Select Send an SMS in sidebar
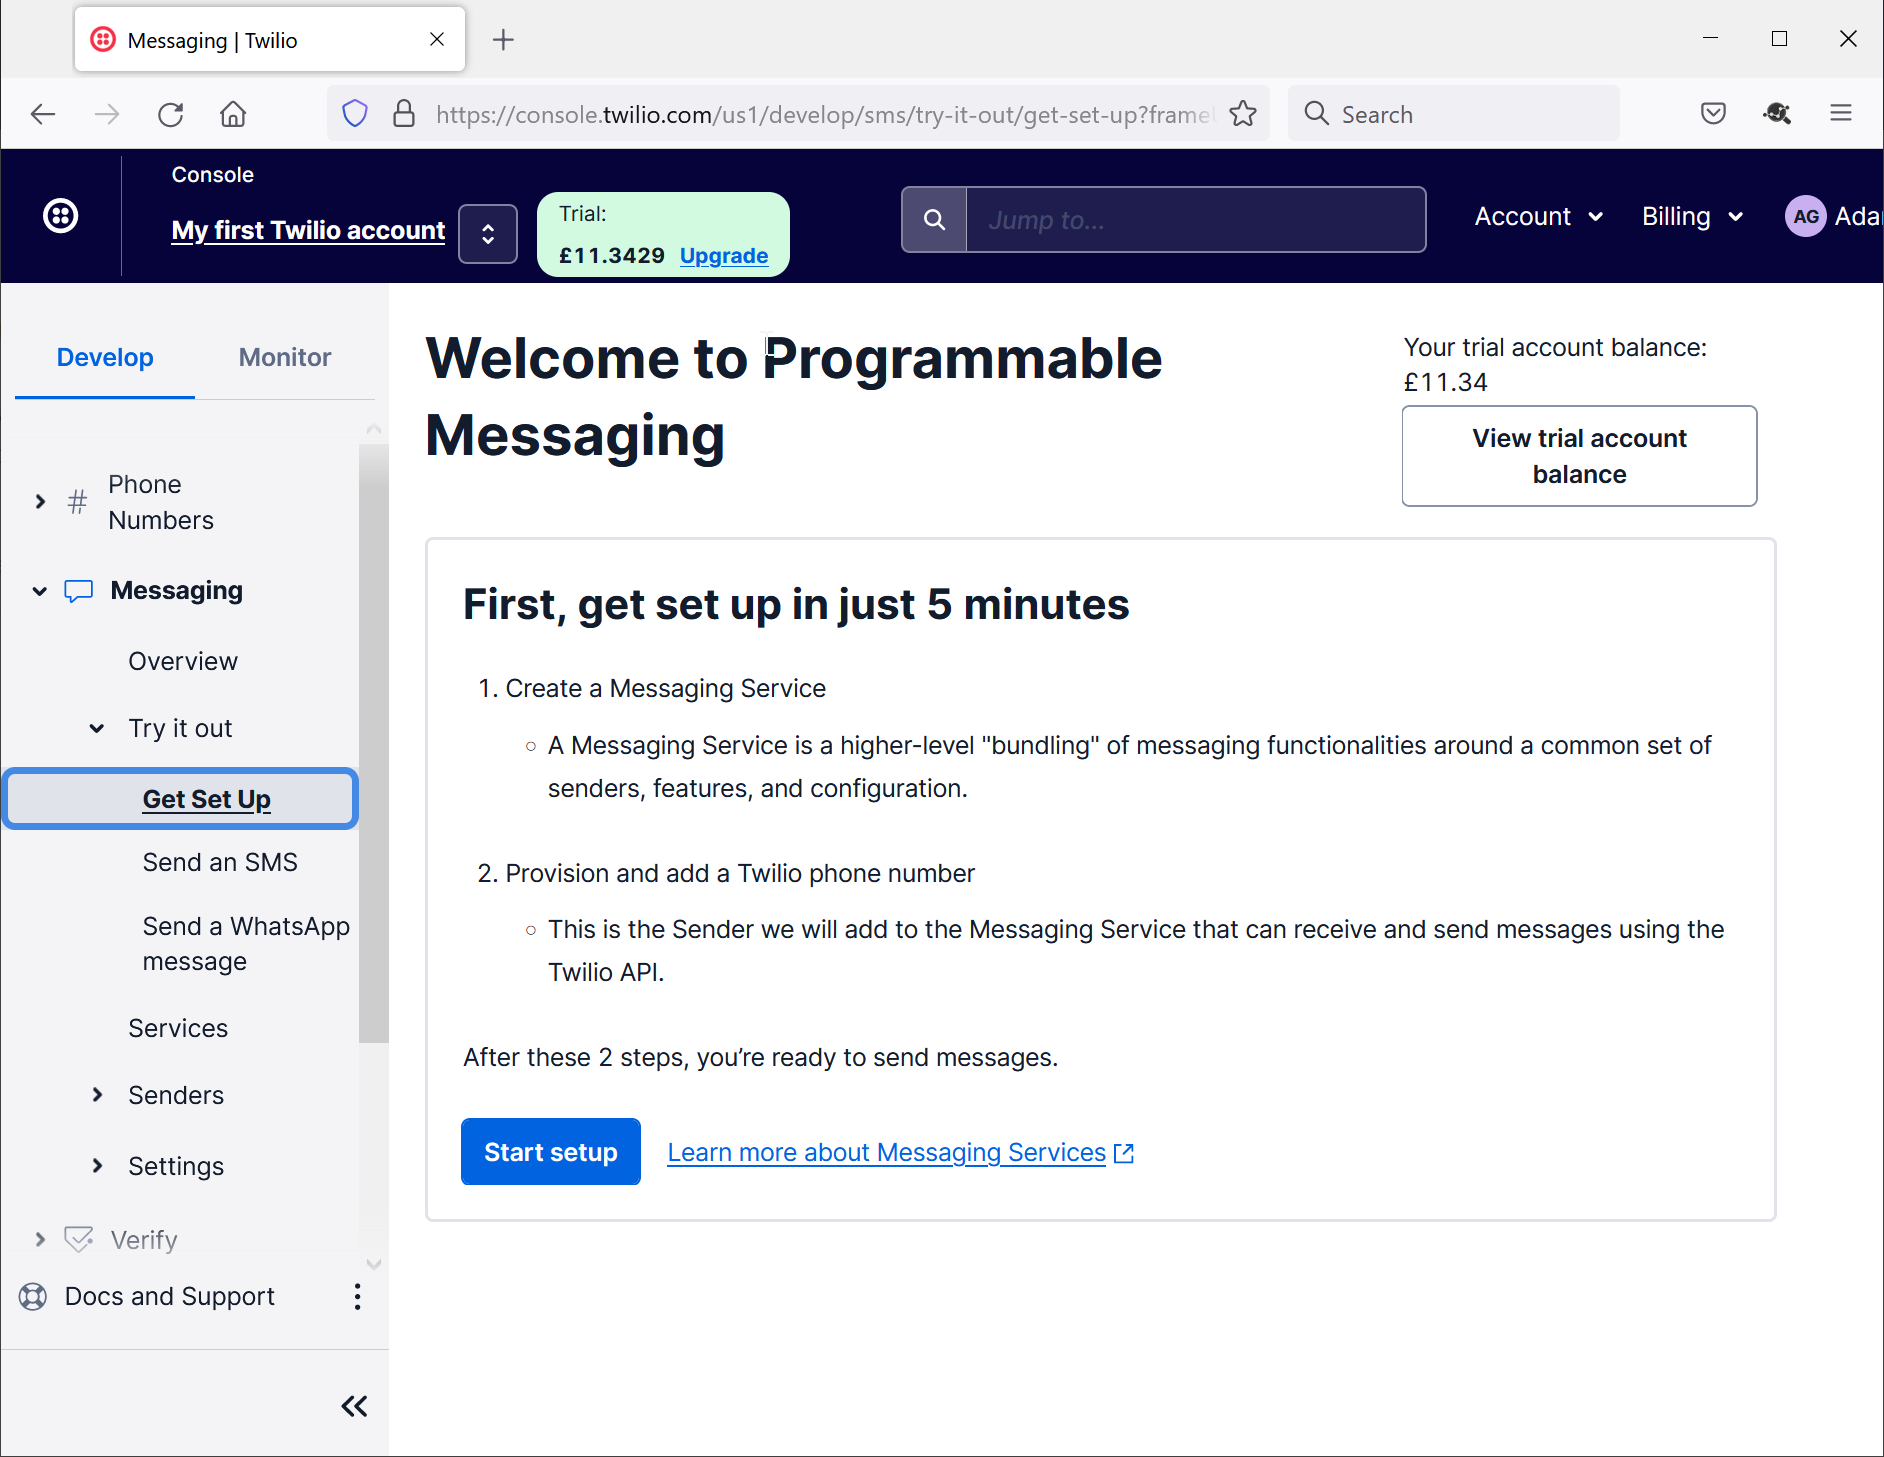Image resolution: width=1884 pixels, height=1457 pixels. click(220, 862)
